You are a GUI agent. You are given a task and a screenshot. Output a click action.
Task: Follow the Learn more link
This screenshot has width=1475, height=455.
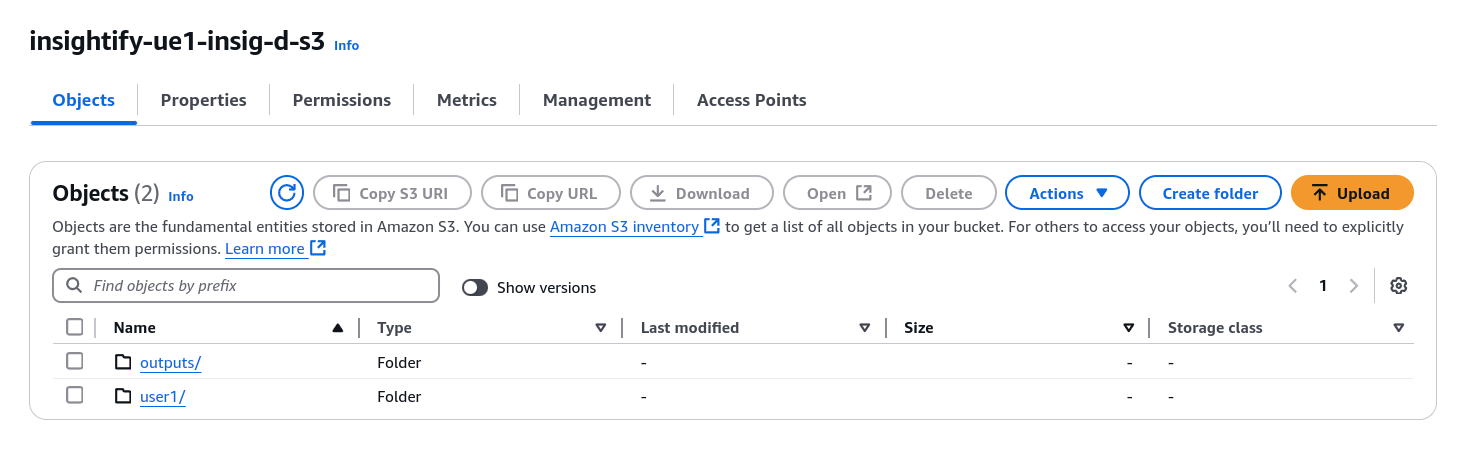click(x=265, y=249)
